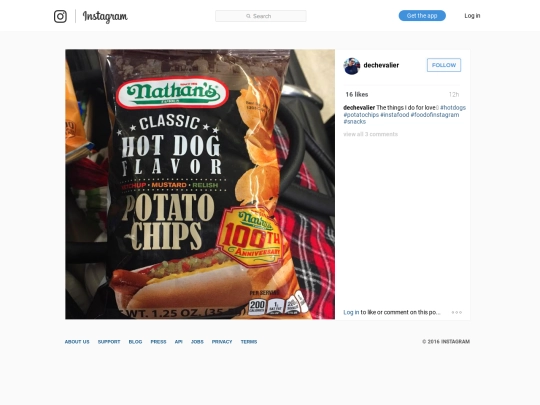This screenshot has height=405, width=540.
Task: Open the #foodofinstagram hashtag
Action: [x=435, y=115]
